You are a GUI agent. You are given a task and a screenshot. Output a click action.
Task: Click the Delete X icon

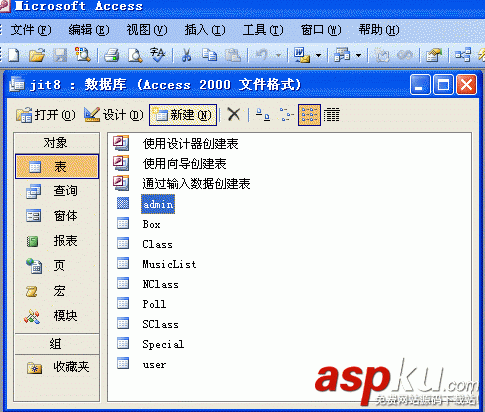[234, 115]
